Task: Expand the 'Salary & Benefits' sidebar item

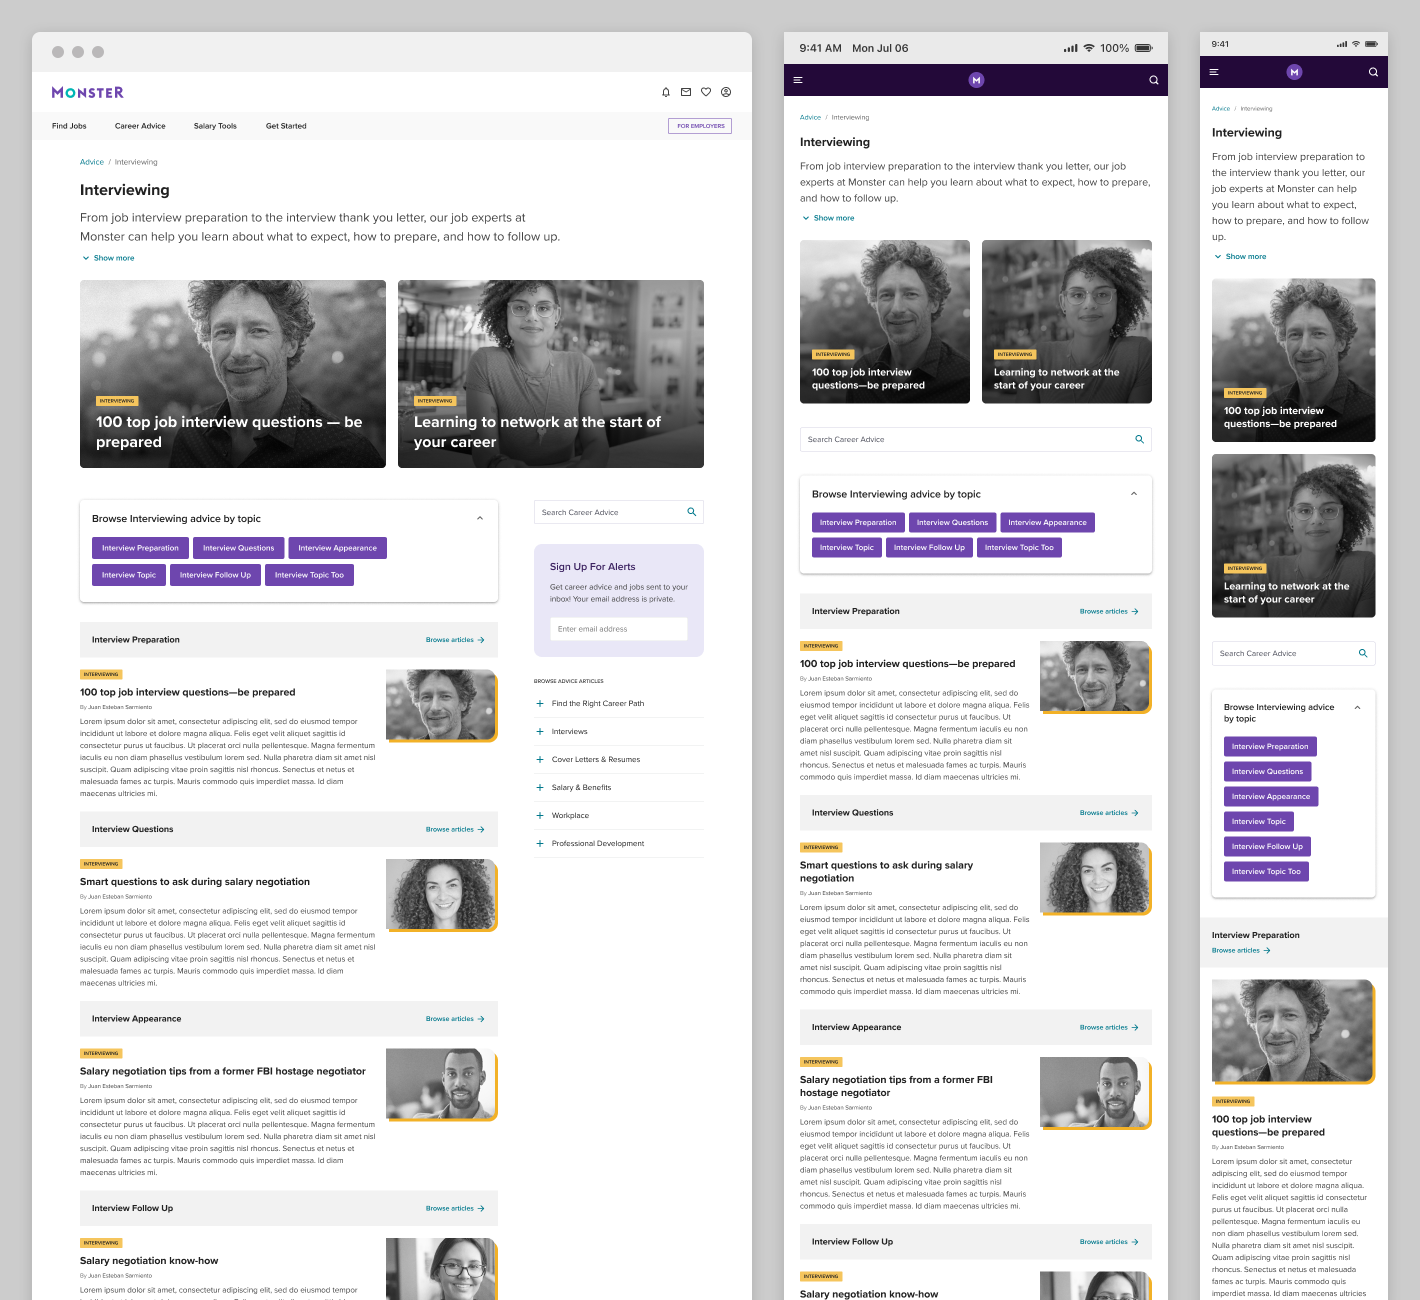Action: tap(540, 787)
